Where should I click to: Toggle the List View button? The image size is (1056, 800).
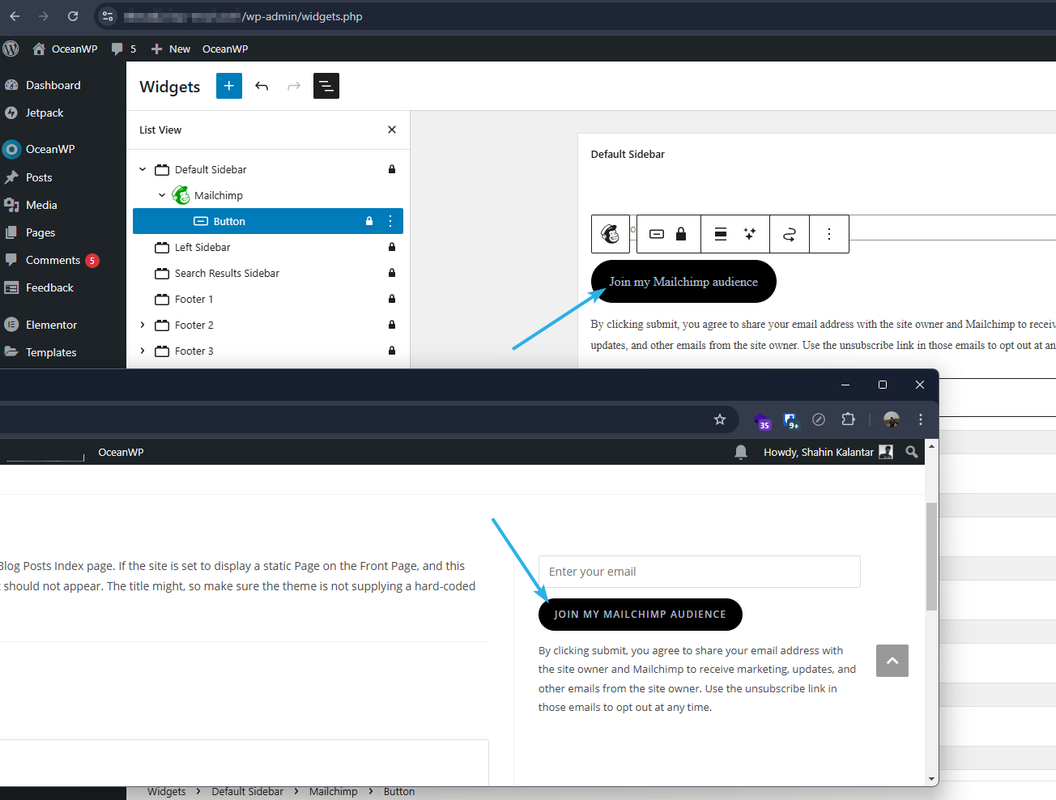[x=326, y=86]
